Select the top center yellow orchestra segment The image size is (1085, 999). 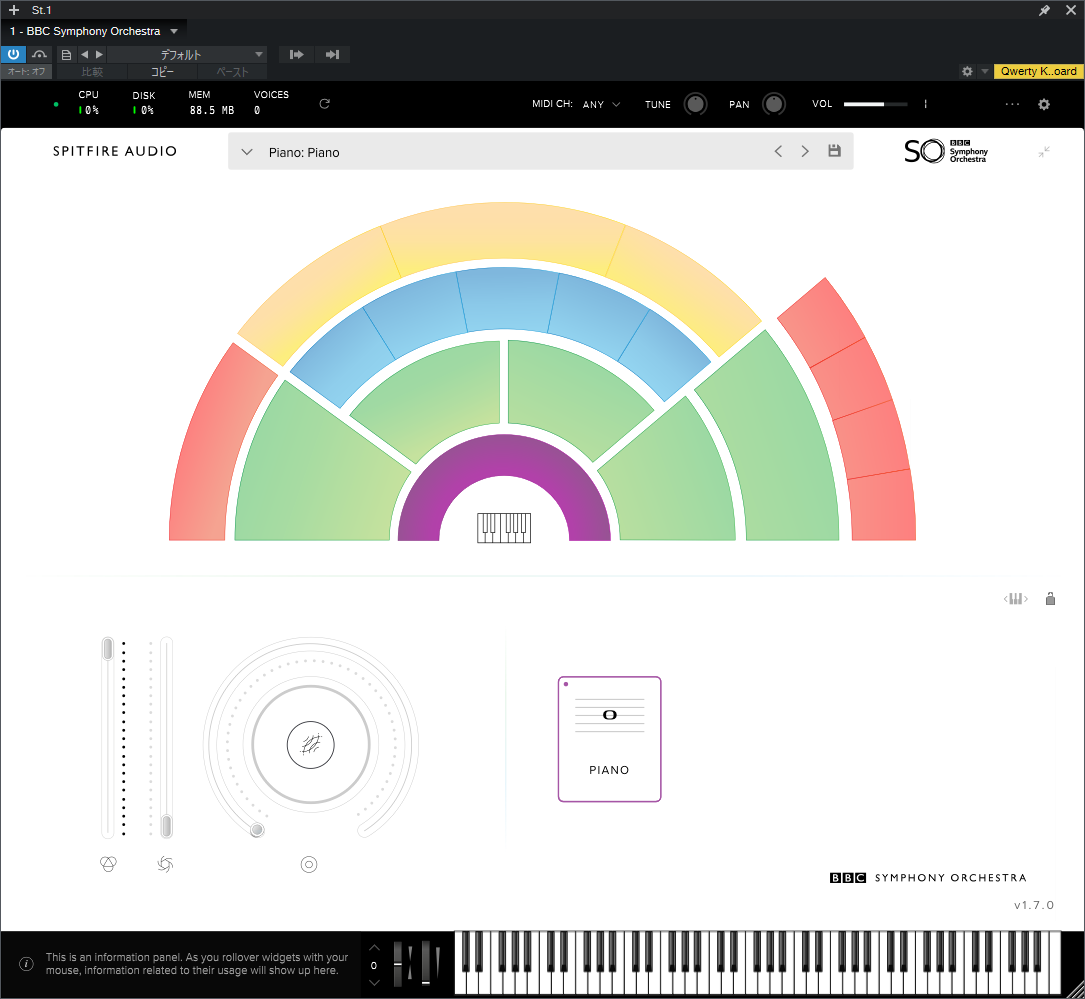coord(504,232)
